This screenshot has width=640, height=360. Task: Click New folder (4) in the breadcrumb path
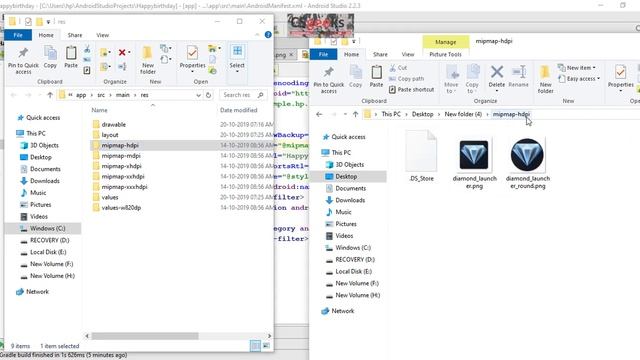click(463, 114)
